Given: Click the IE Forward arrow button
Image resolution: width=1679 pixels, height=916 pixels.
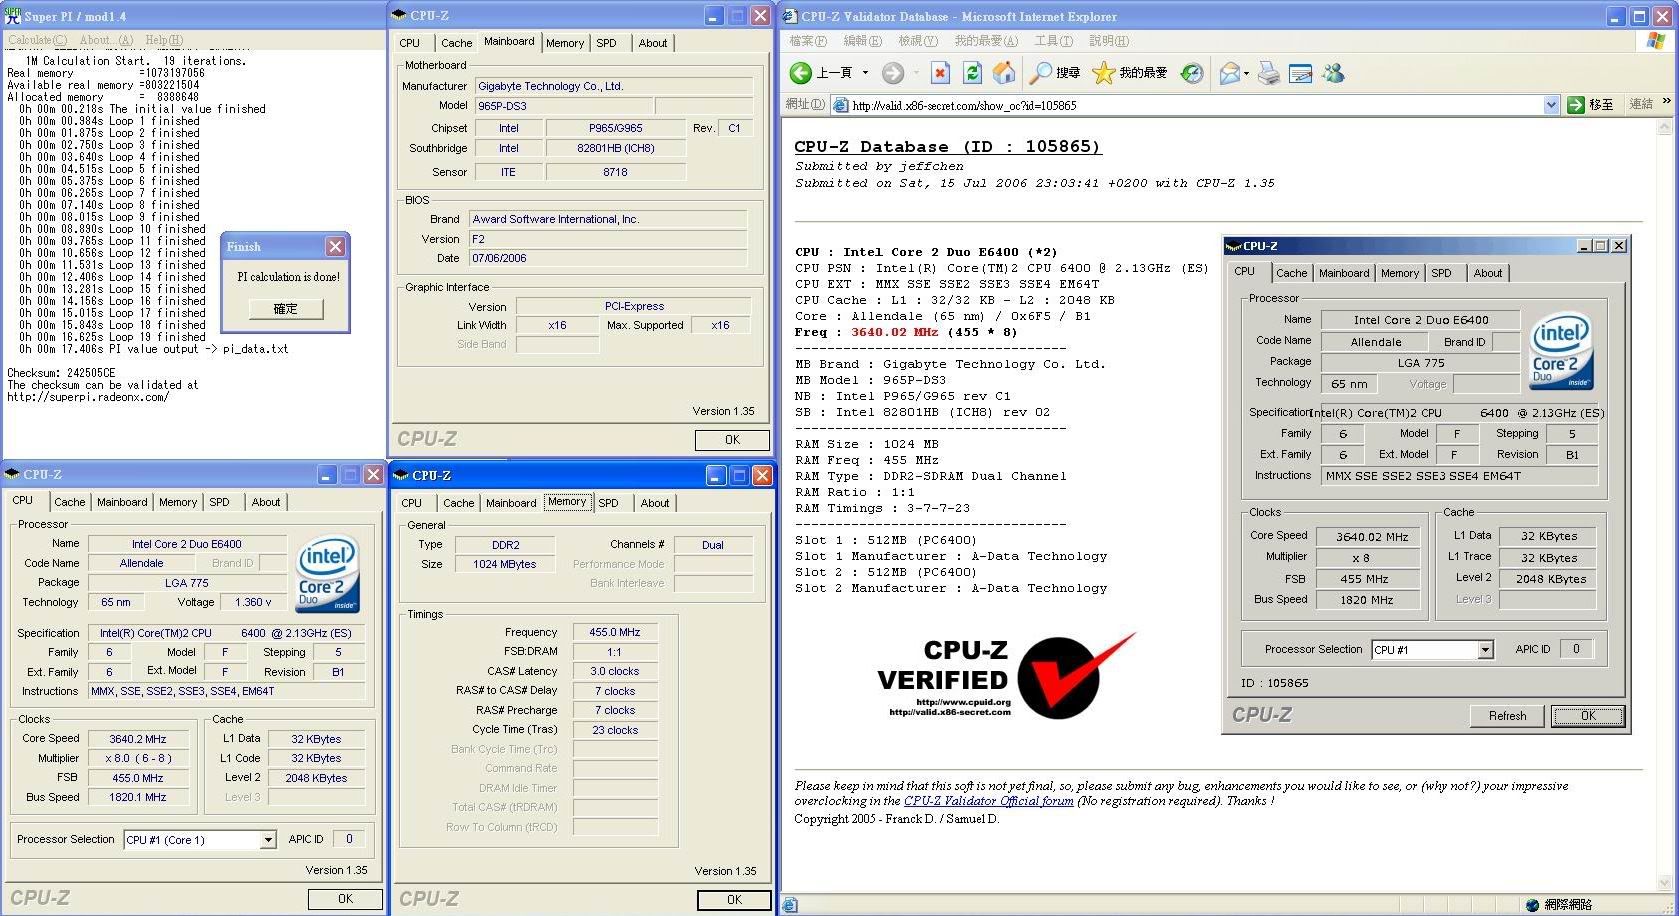Looking at the screenshot, I should 893,73.
